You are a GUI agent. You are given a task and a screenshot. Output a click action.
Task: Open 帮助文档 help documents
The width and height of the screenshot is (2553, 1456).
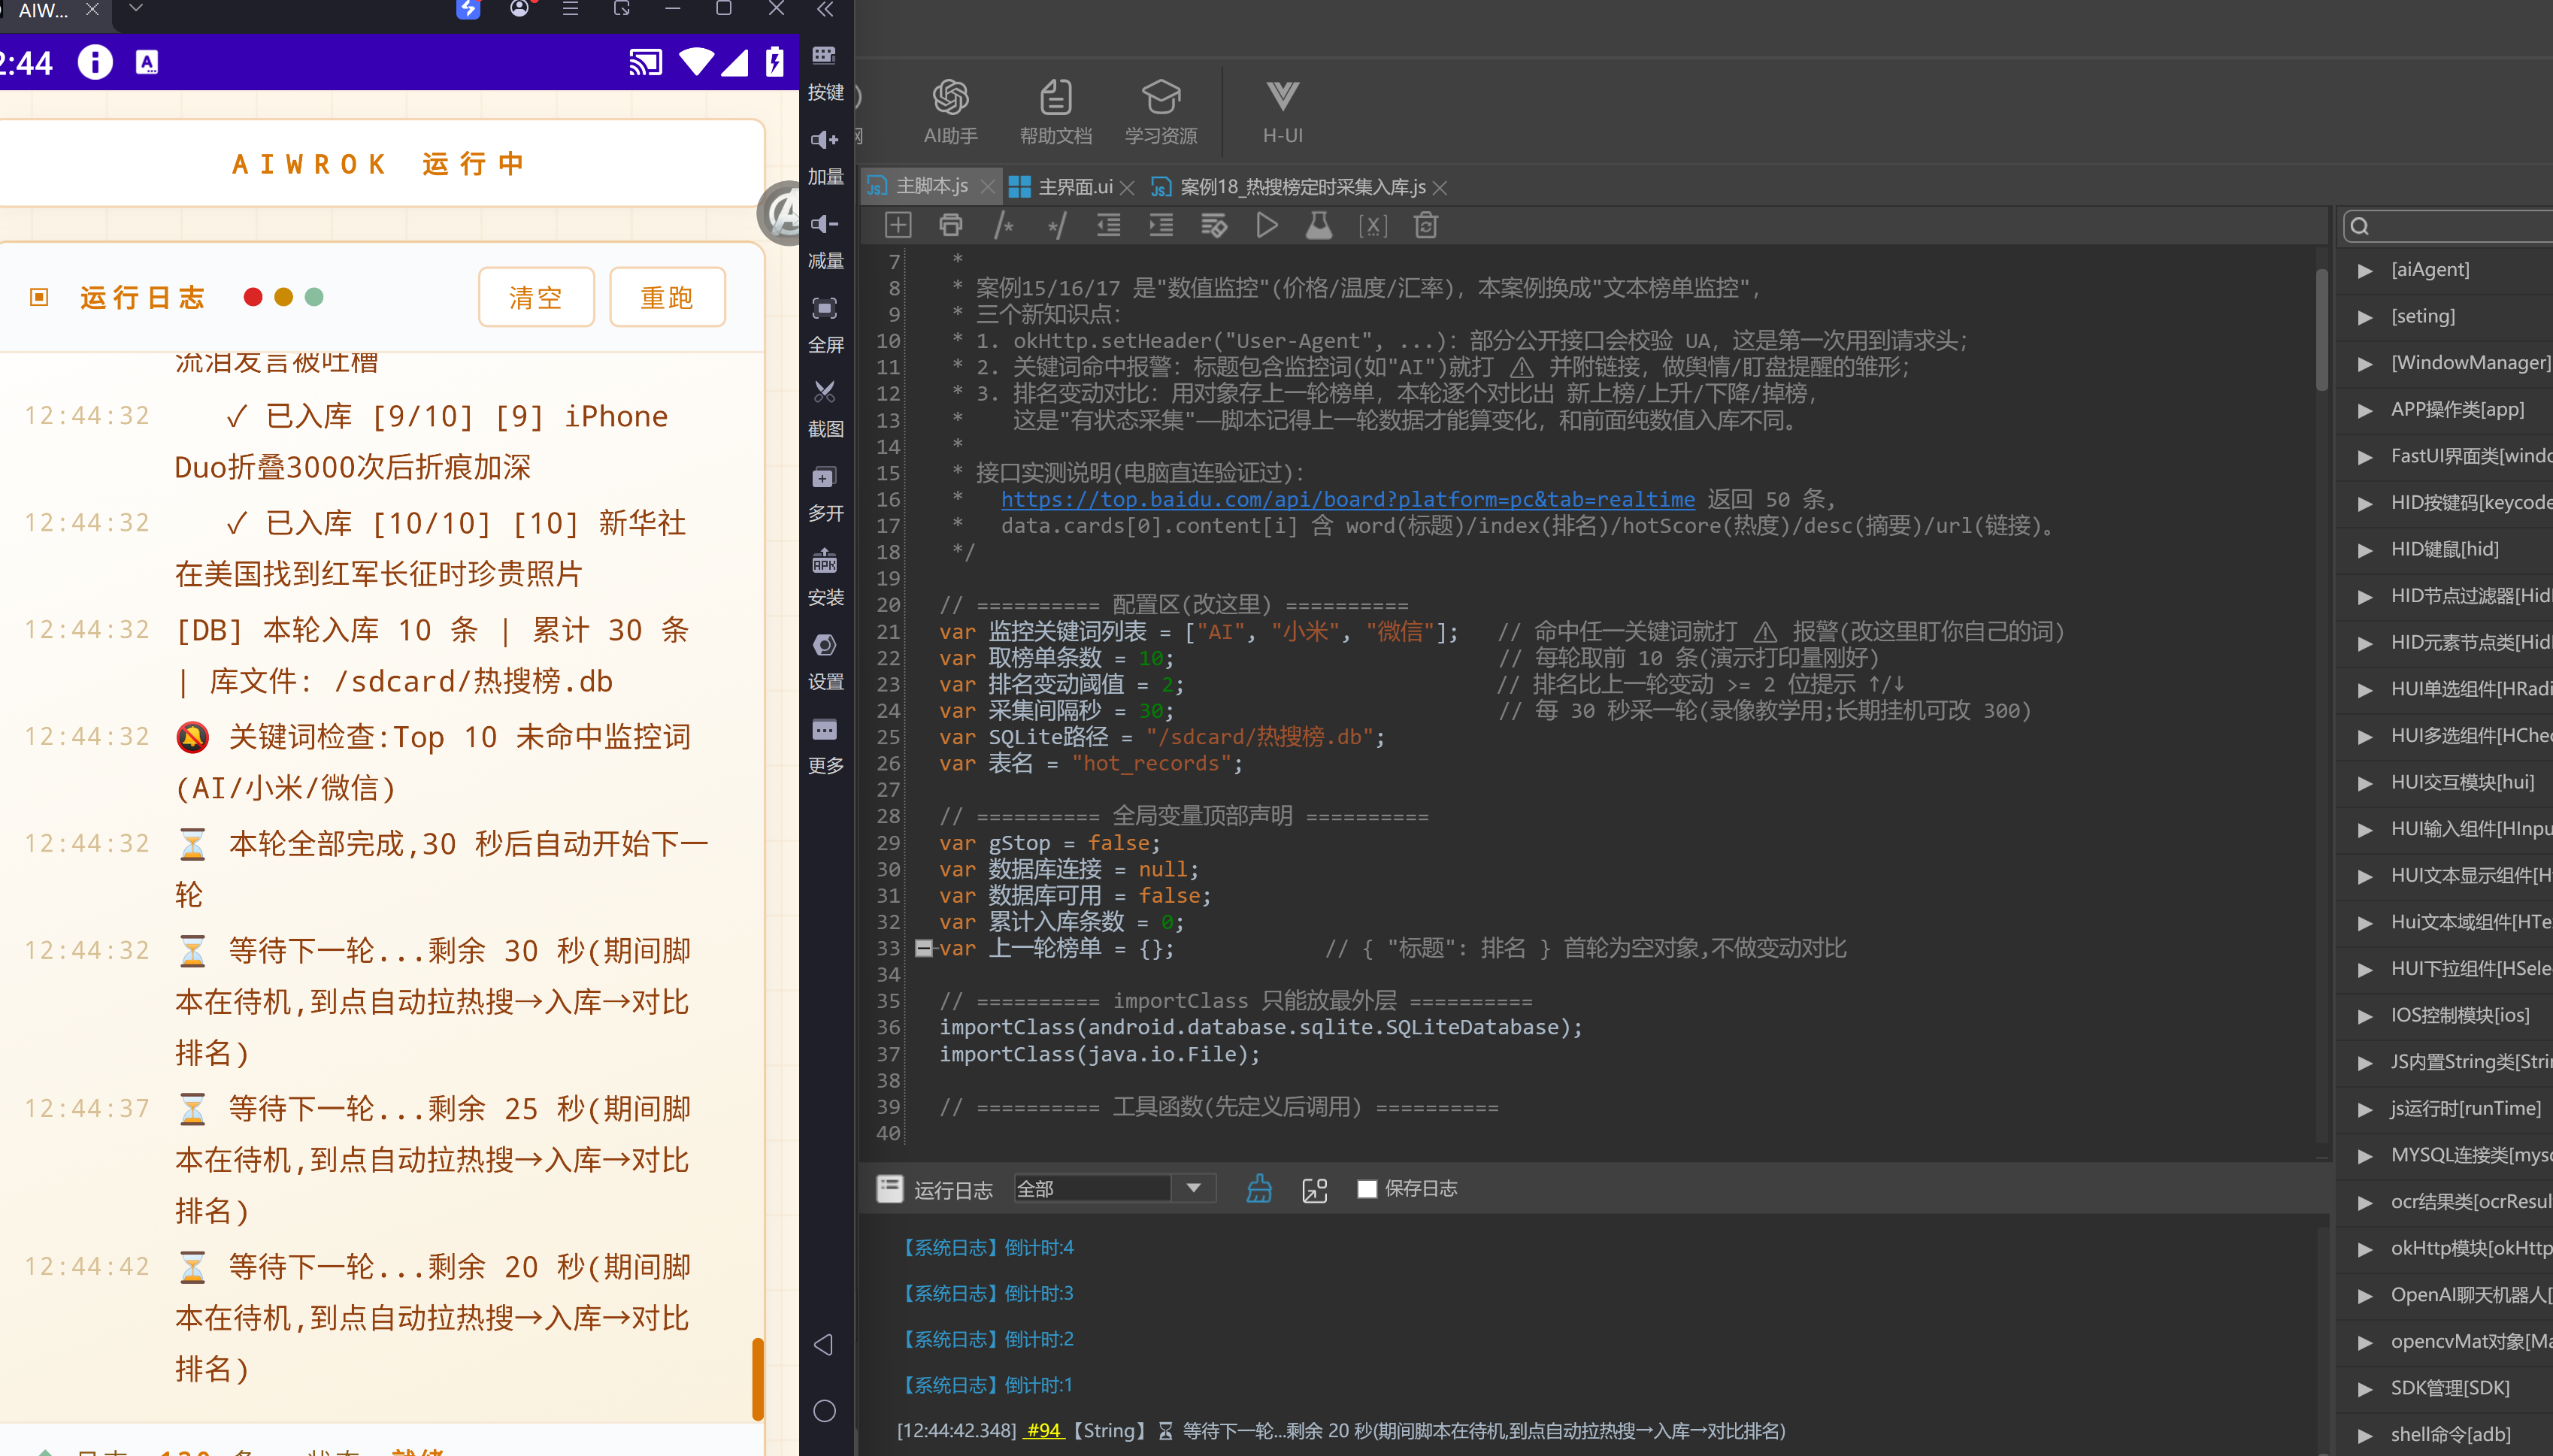[x=1055, y=112]
